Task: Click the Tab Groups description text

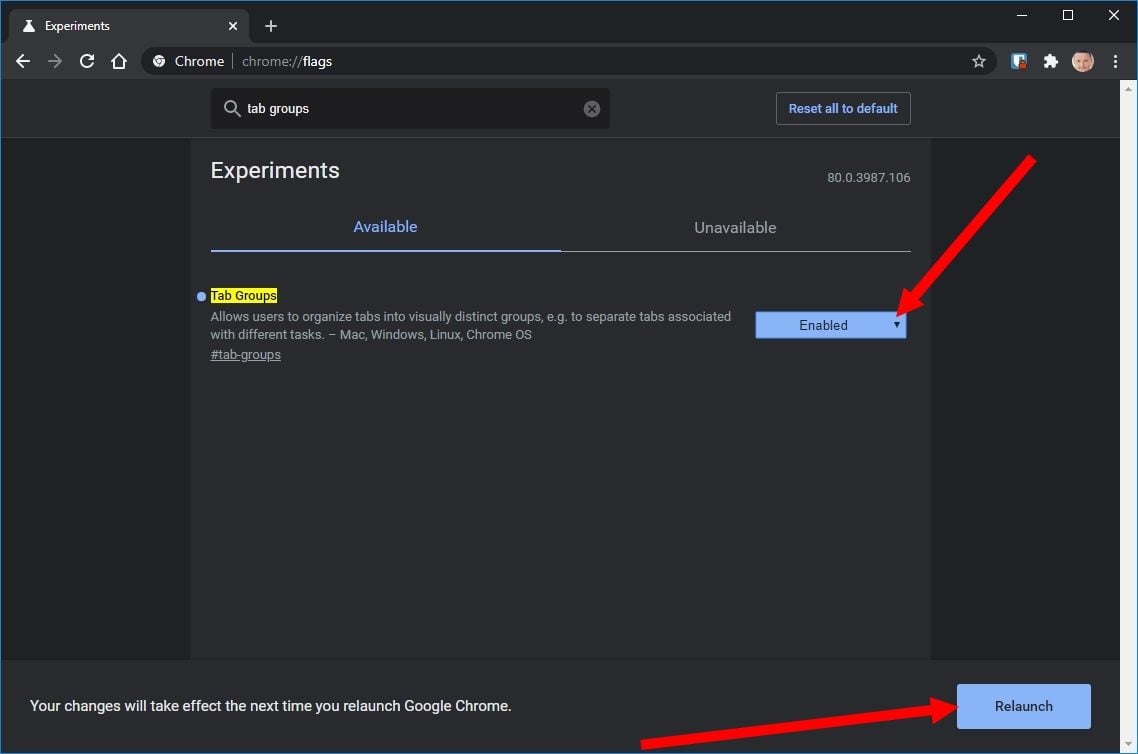Action: [x=470, y=326]
